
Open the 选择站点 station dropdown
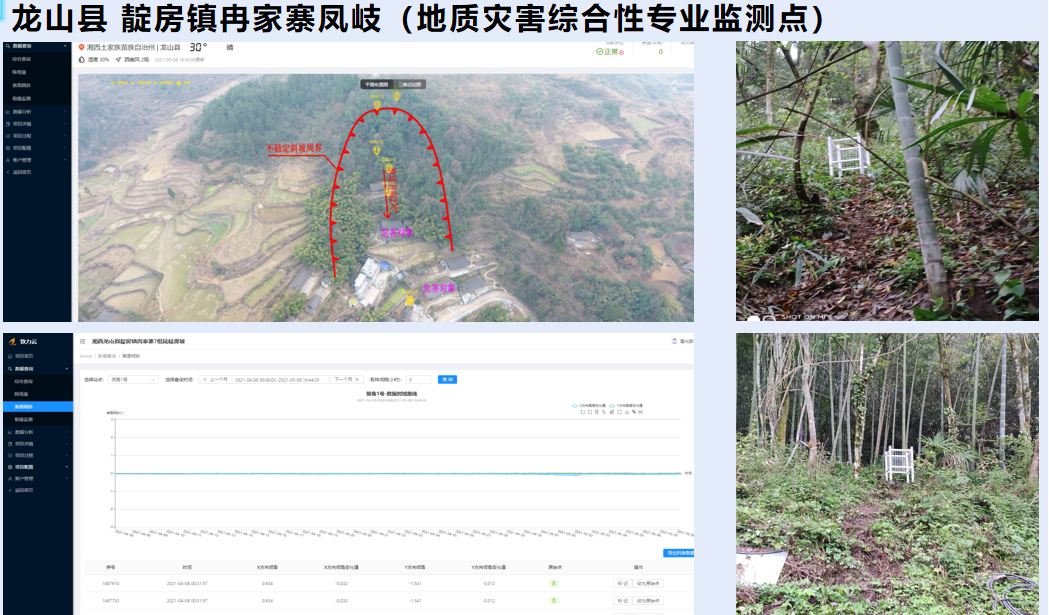point(133,380)
